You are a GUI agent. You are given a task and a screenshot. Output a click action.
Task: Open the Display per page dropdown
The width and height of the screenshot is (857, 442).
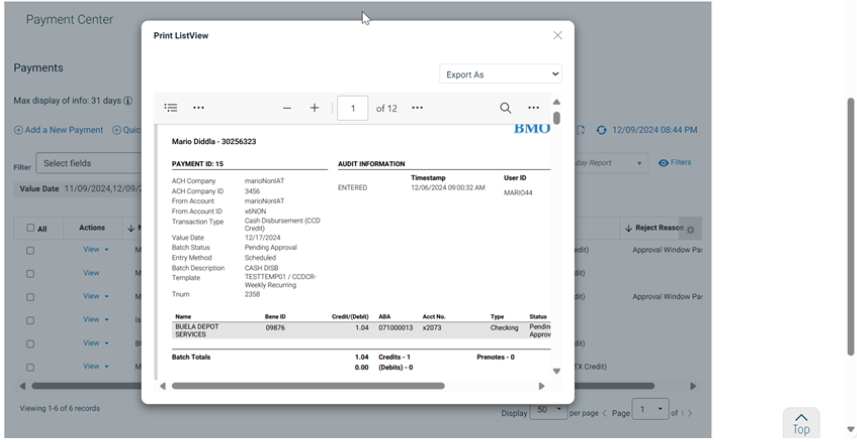click(x=548, y=409)
